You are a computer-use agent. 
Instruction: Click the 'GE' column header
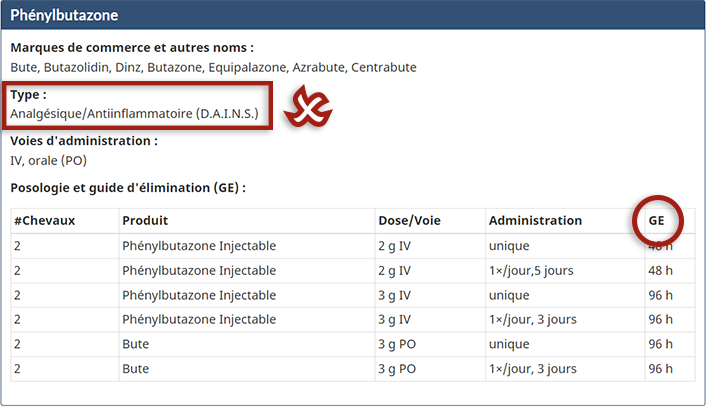656,221
